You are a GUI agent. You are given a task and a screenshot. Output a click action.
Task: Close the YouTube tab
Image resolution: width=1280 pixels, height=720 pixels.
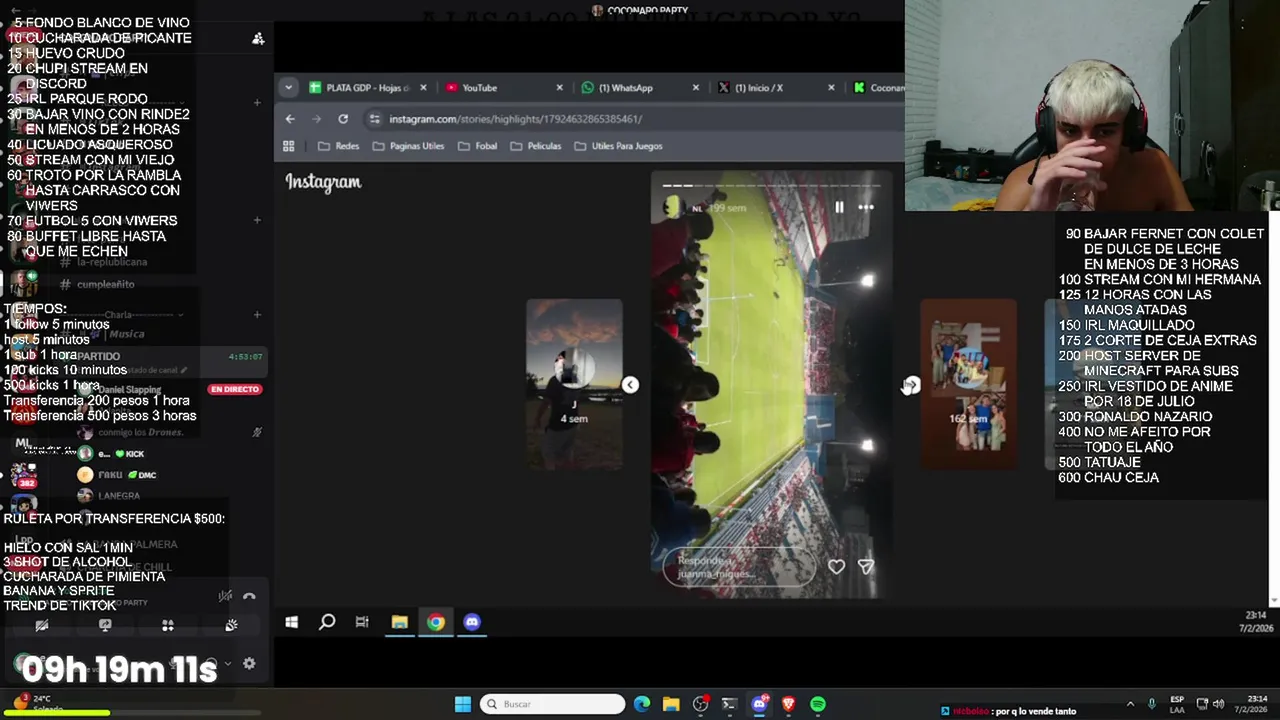[559, 88]
